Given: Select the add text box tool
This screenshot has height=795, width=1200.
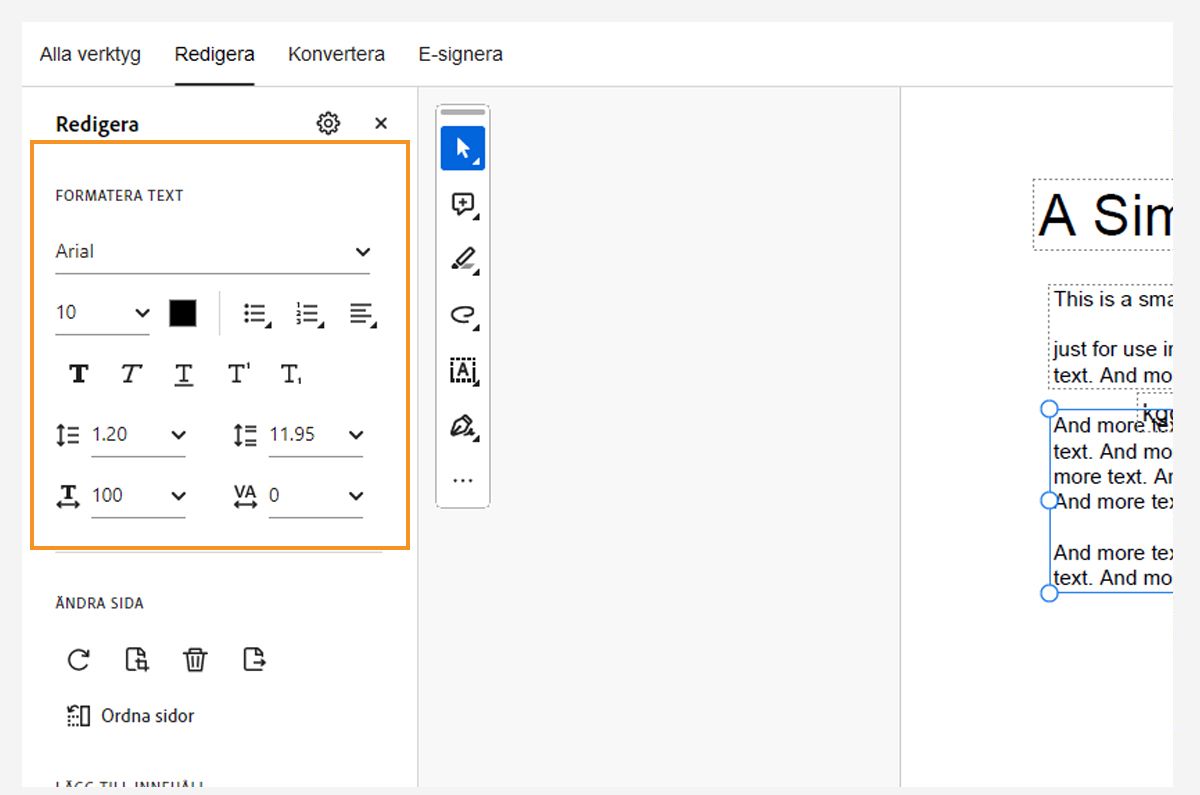Looking at the screenshot, I should coord(462,370).
